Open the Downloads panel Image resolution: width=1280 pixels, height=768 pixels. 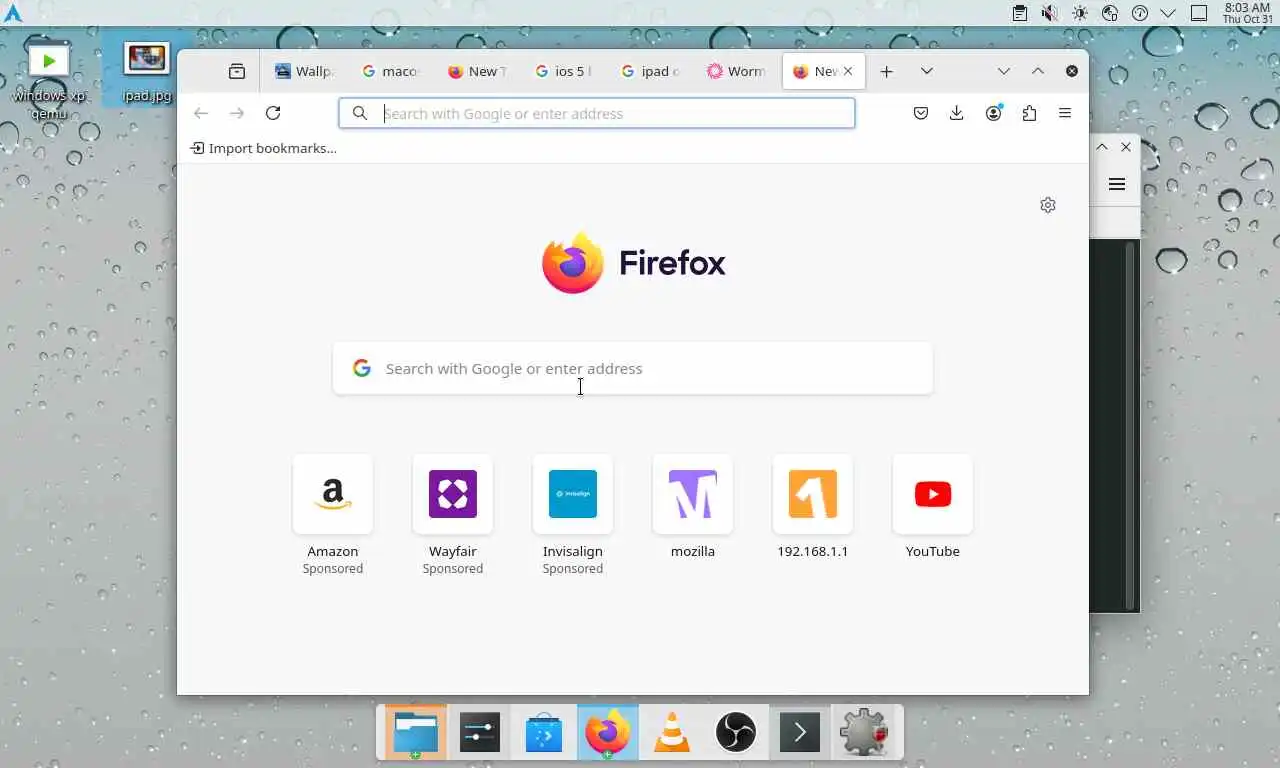point(957,113)
